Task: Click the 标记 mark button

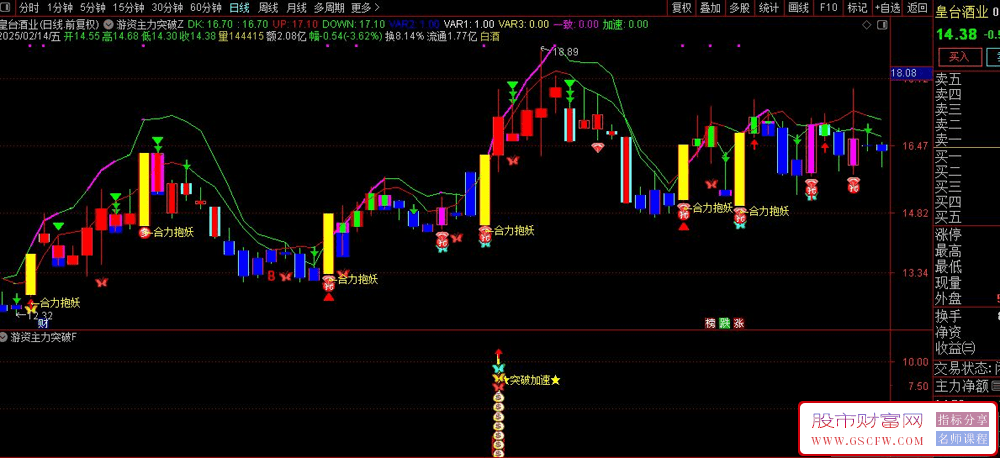Action: tap(857, 8)
